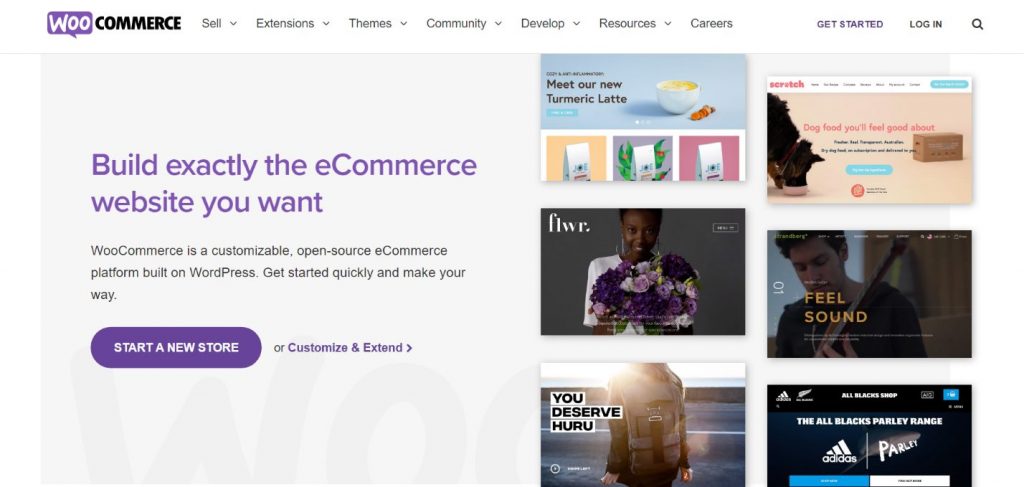Click LOG IN in the header
1024x487 pixels.
click(925, 24)
